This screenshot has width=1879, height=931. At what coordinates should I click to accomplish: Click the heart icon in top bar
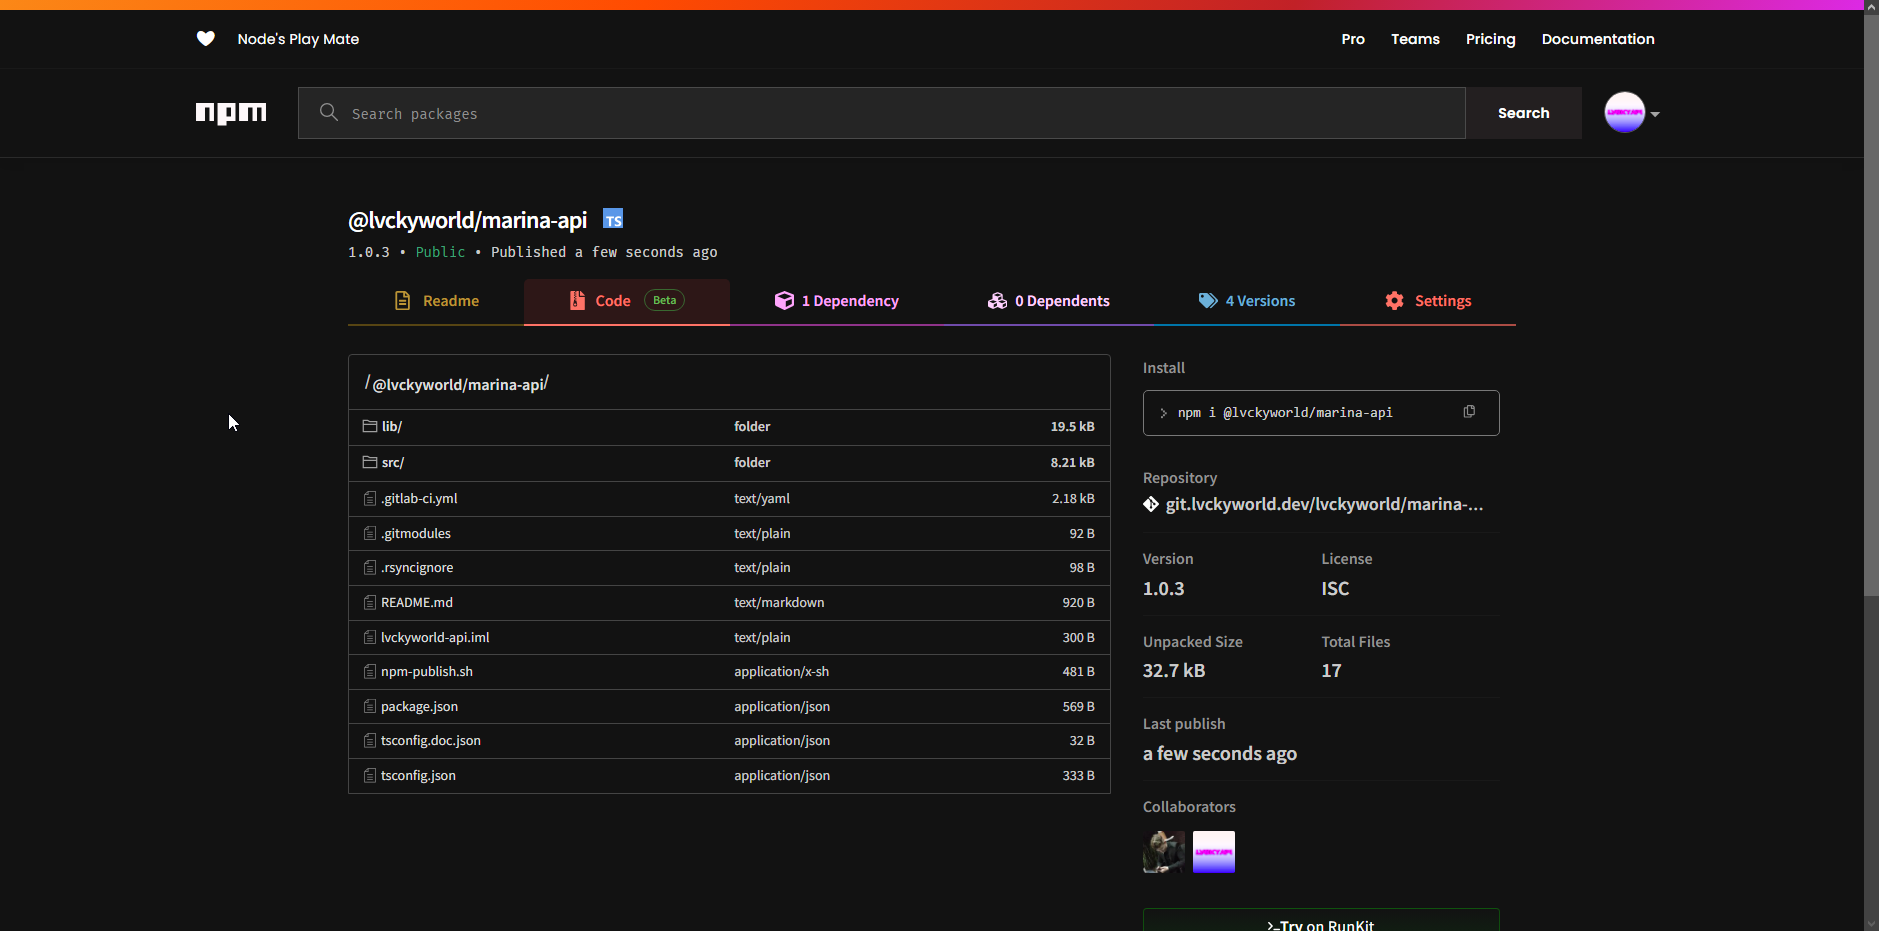(x=206, y=39)
